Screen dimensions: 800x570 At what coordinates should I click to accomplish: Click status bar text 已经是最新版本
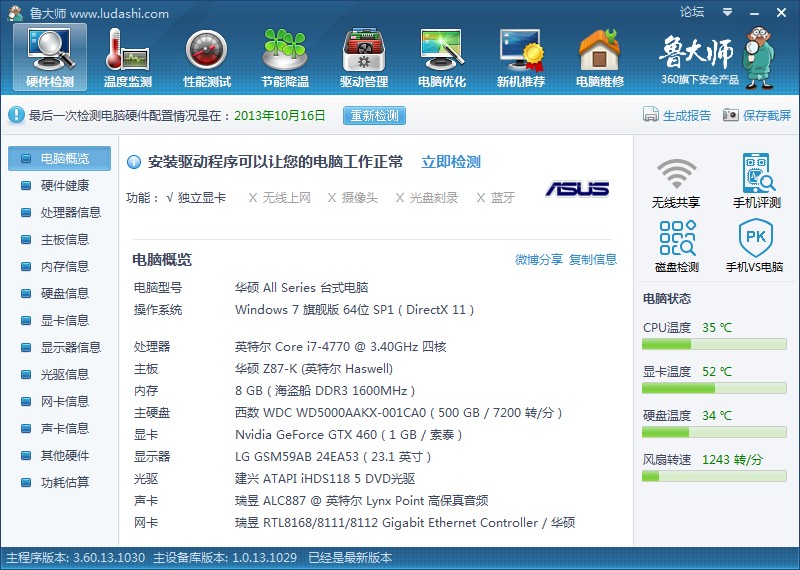pyautogui.click(x=350, y=558)
